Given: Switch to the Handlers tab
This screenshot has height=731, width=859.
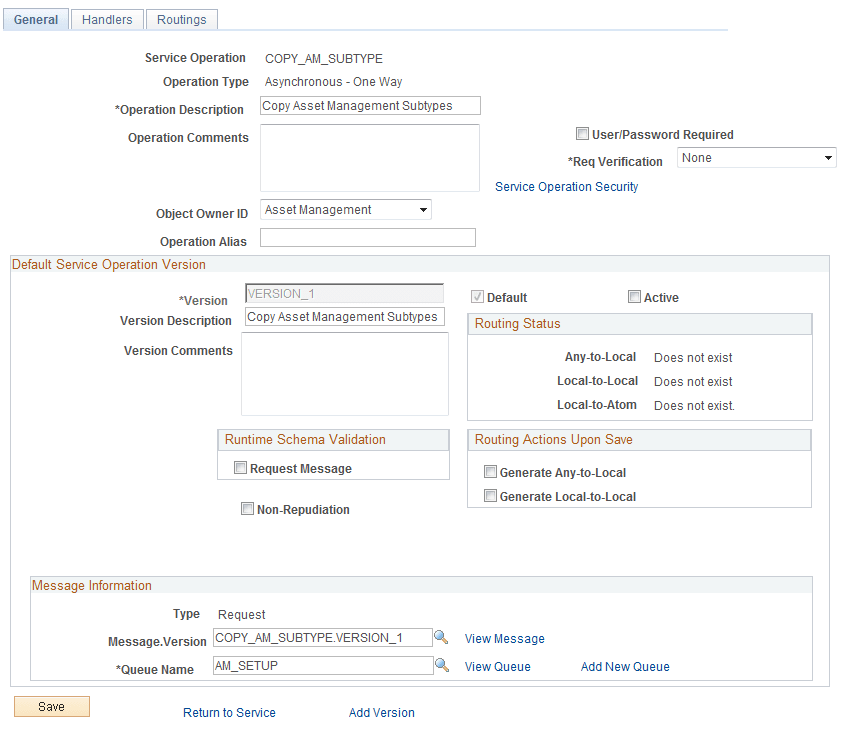Looking at the screenshot, I should pos(106,18).
